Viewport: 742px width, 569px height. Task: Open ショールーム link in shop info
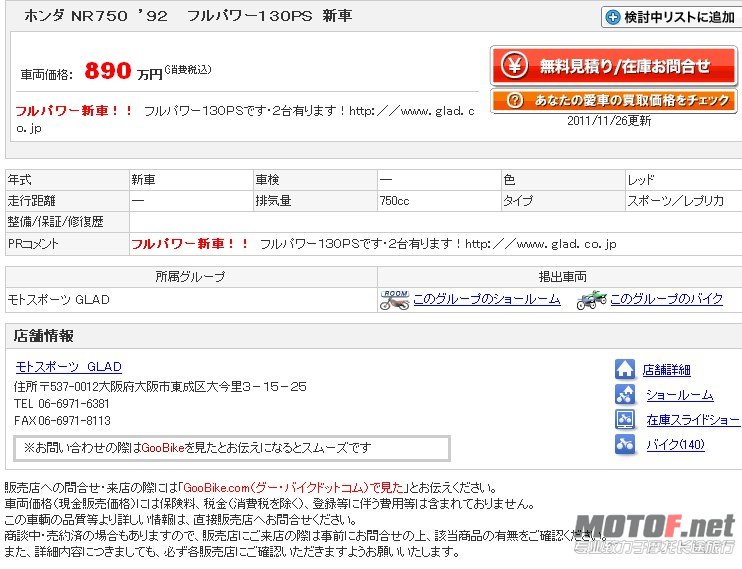680,395
